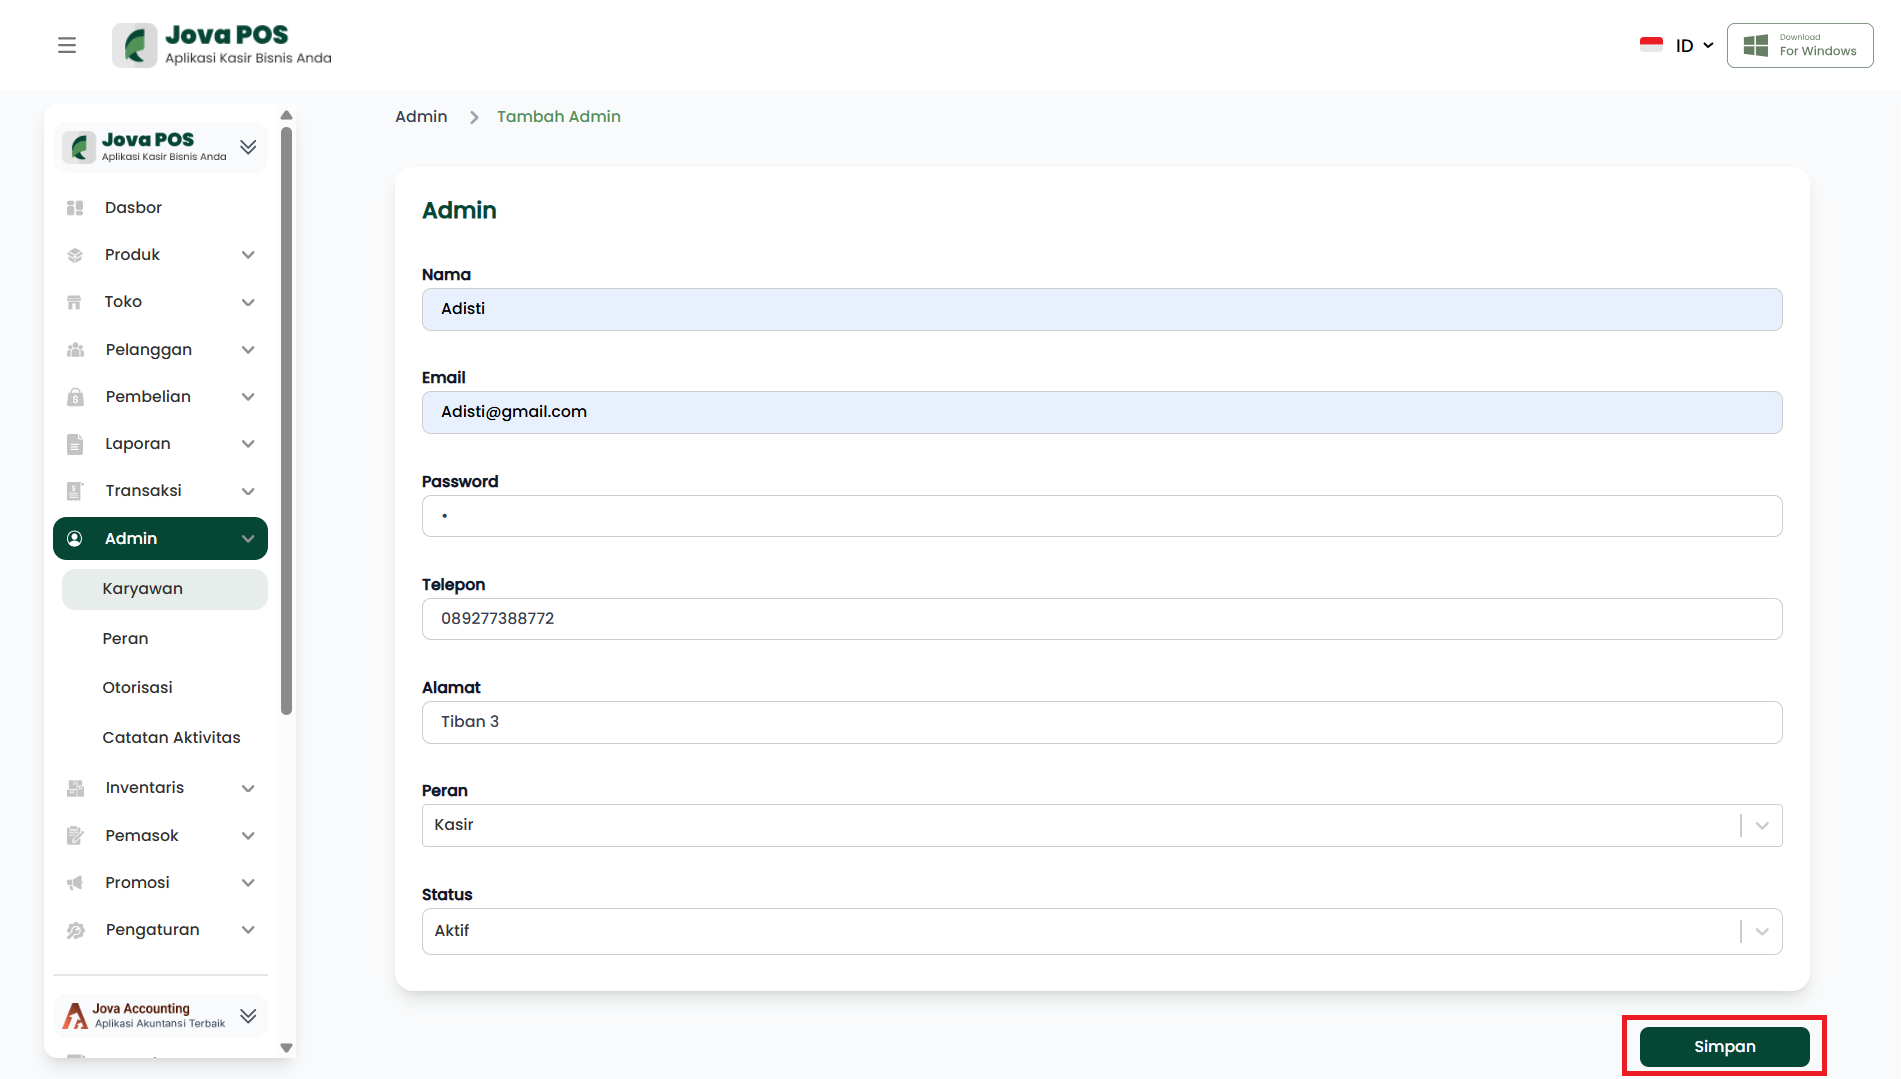This screenshot has width=1901, height=1079.
Task: Open the hamburger menu icon
Action: click(x=67, y=45)
